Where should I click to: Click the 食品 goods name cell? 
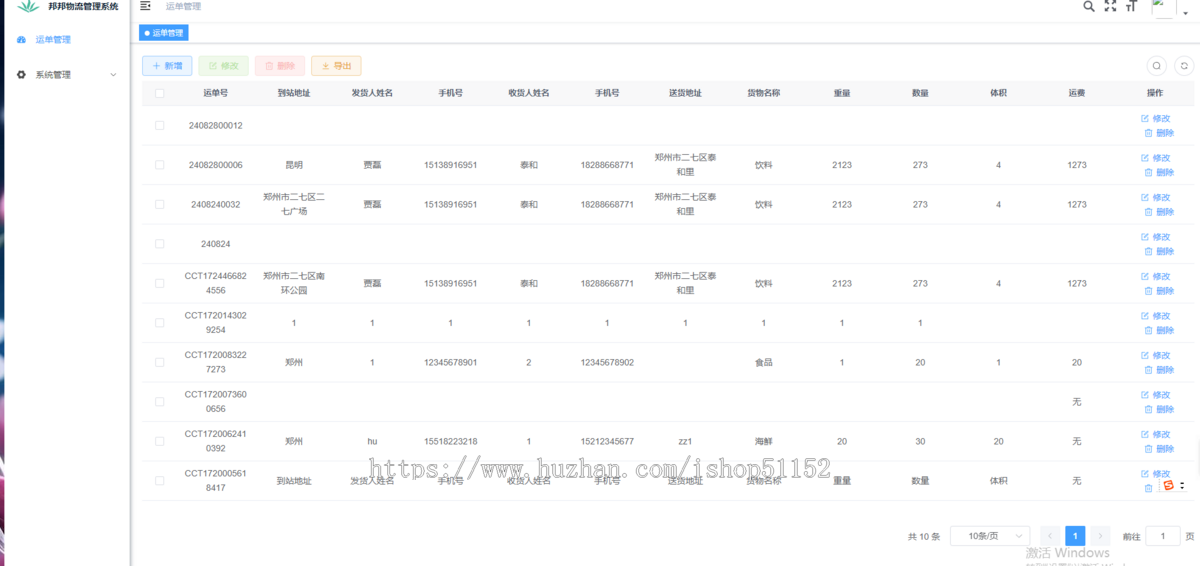[763, 362]
